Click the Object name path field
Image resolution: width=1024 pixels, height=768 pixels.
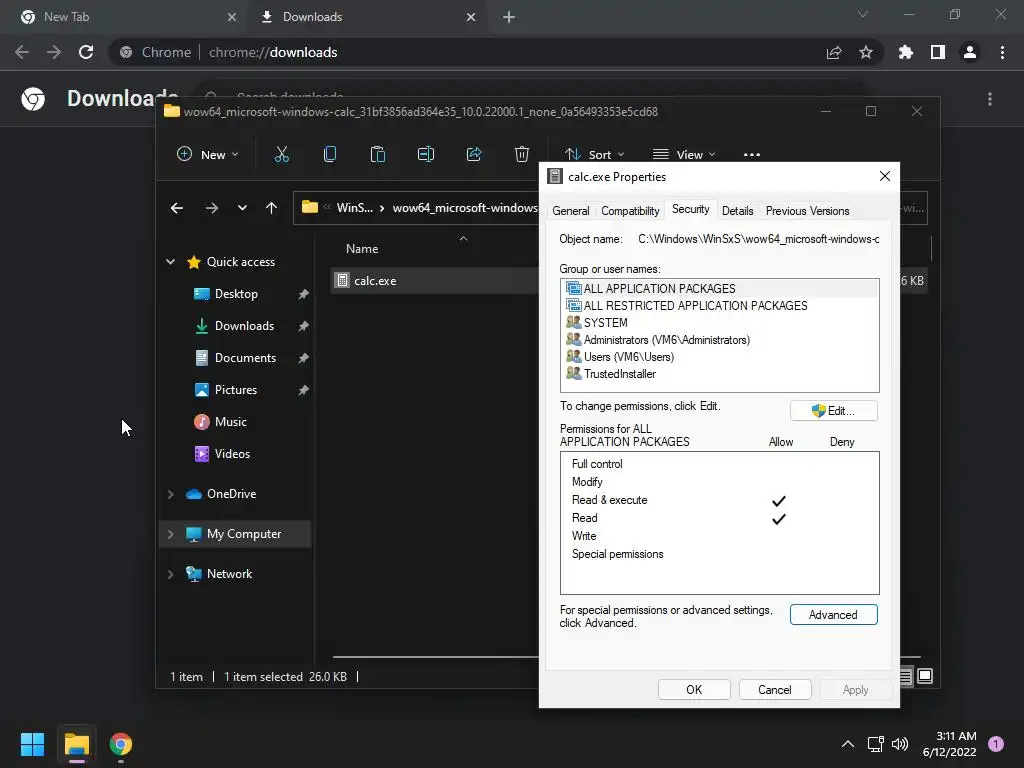758,239
